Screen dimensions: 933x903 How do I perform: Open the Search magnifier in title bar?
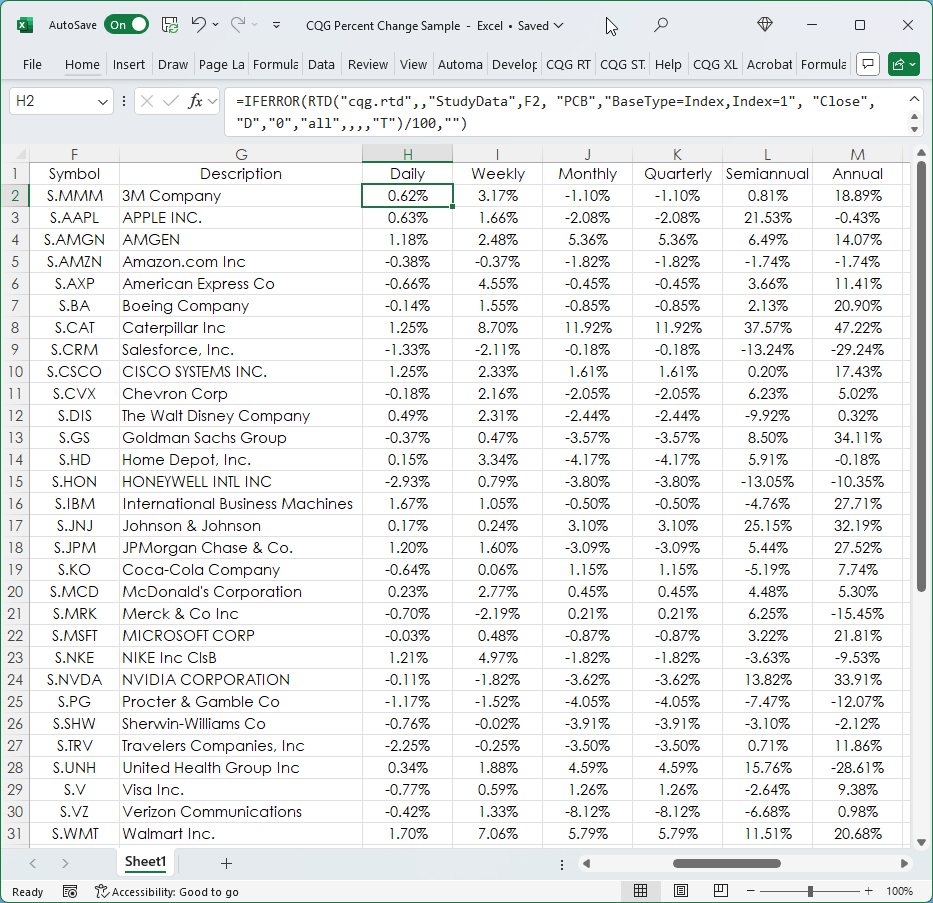tap(660, 25)
